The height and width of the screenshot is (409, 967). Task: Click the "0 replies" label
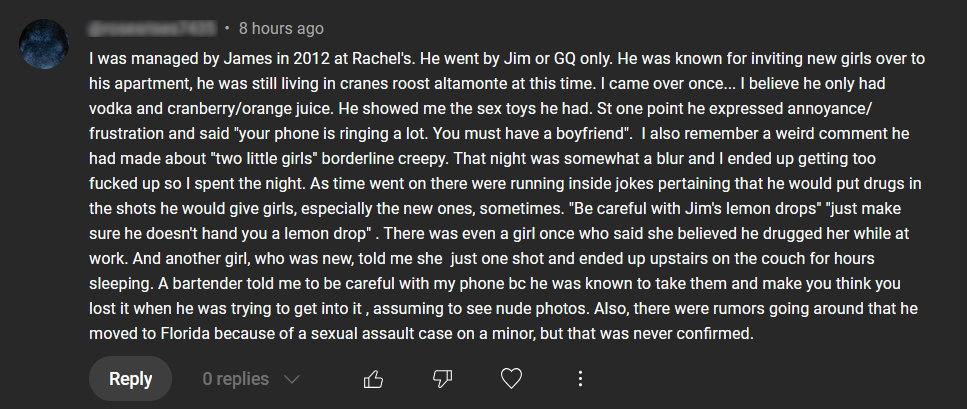tap(235, 380)
